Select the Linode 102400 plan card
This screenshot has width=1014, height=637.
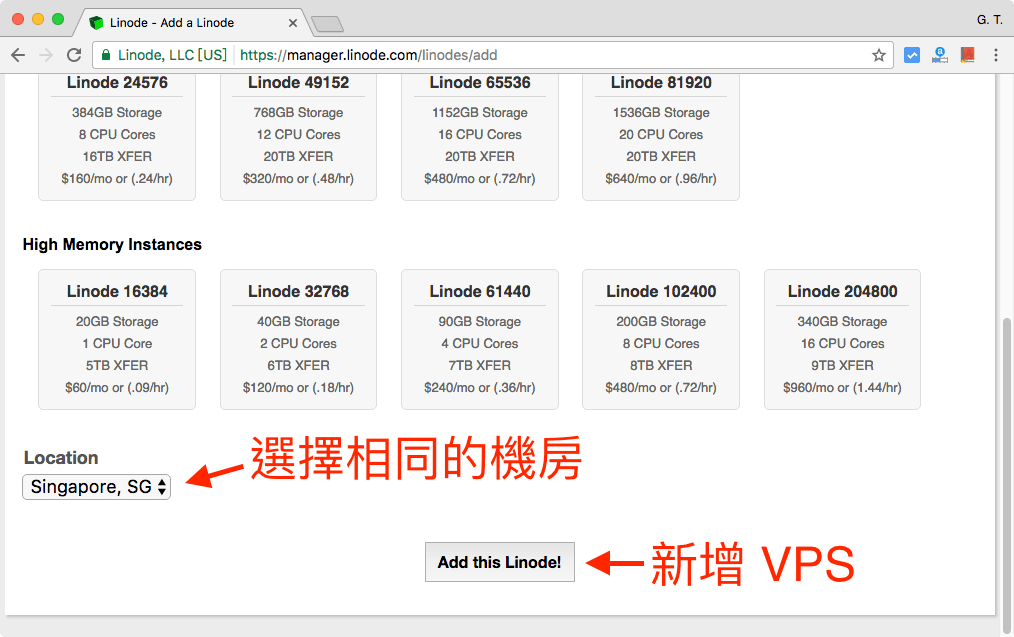660,338
